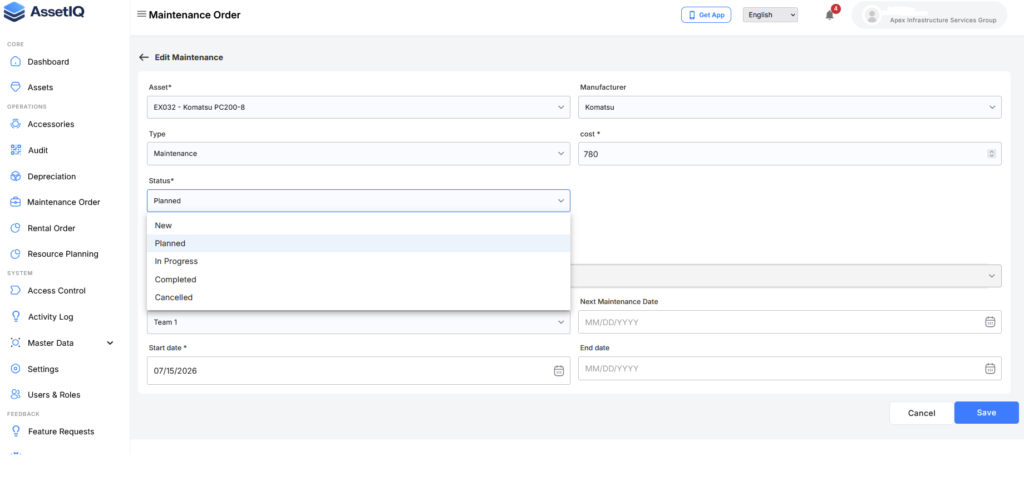Open the English language selector
Screen dimensions: 1024x485
770,15
